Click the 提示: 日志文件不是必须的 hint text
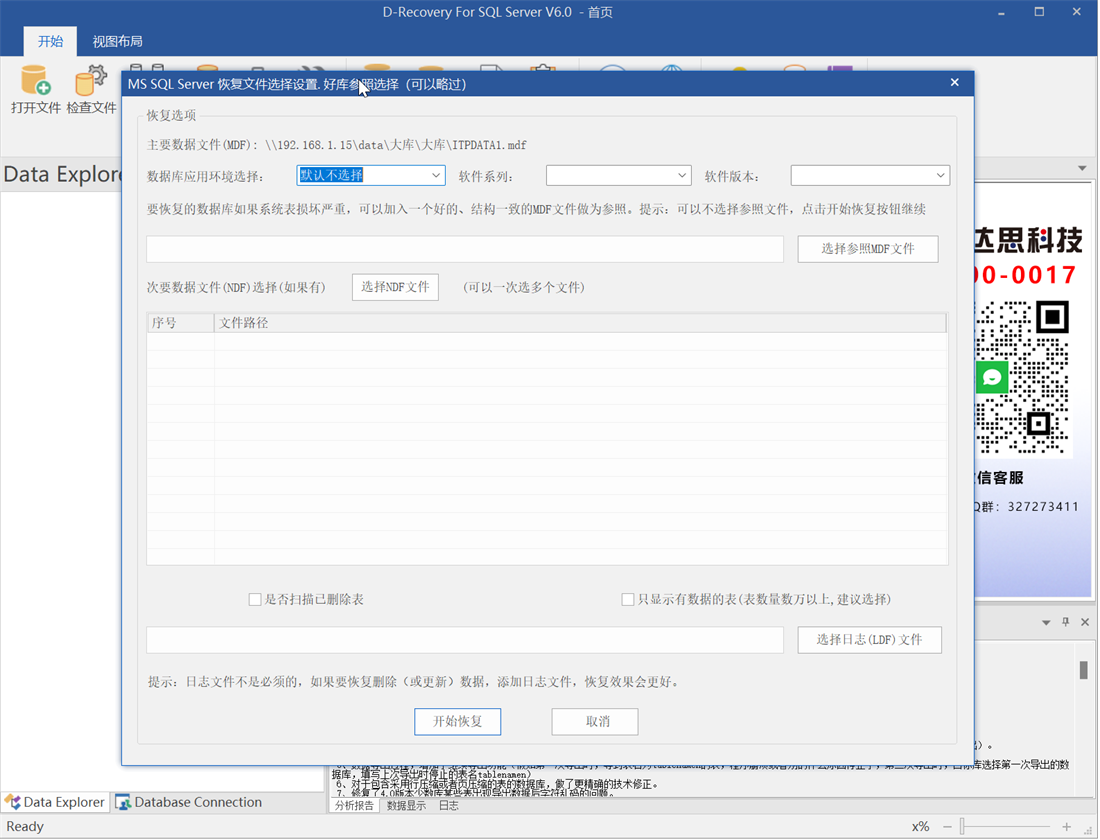 (x=414, y=681)
